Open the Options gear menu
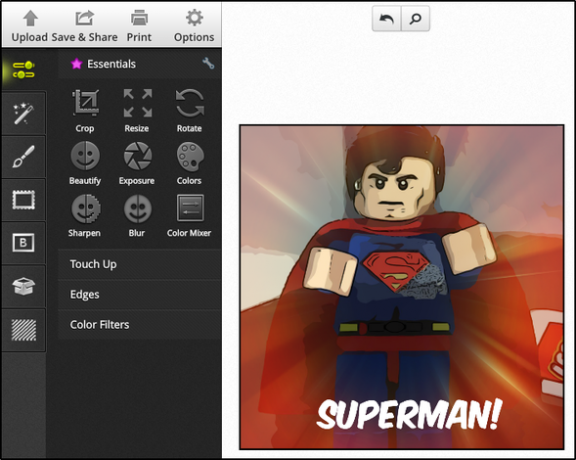 coord(194,26)
